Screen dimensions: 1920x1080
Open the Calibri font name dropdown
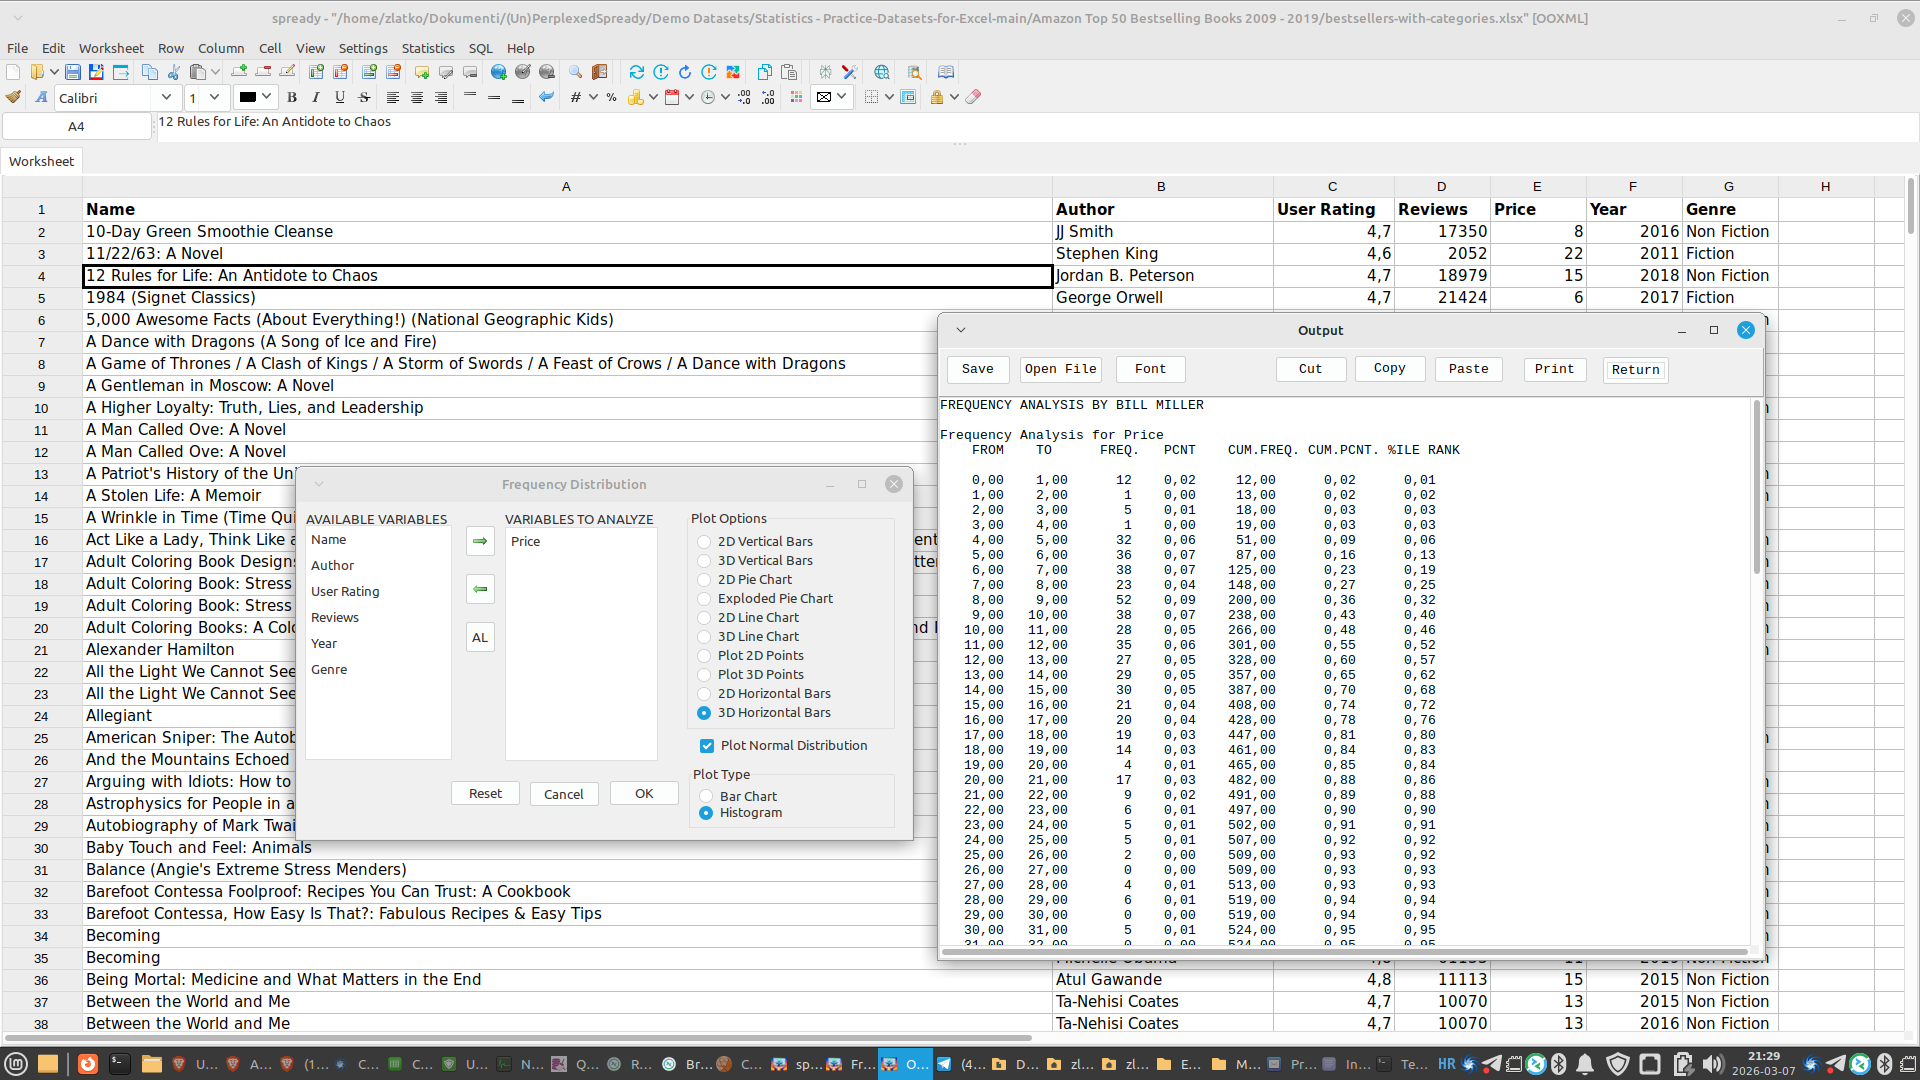click(x=166, y=97)
